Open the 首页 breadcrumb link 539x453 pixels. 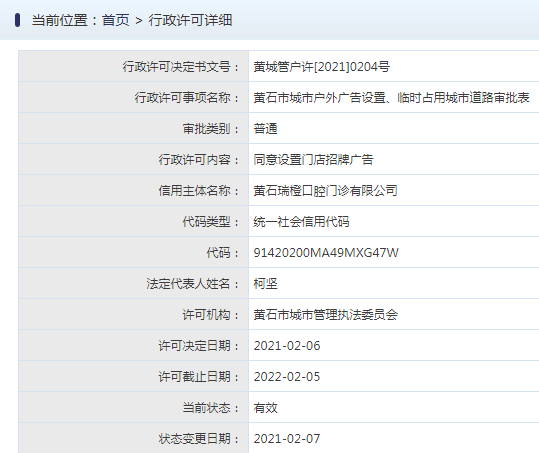pos(116,20)
